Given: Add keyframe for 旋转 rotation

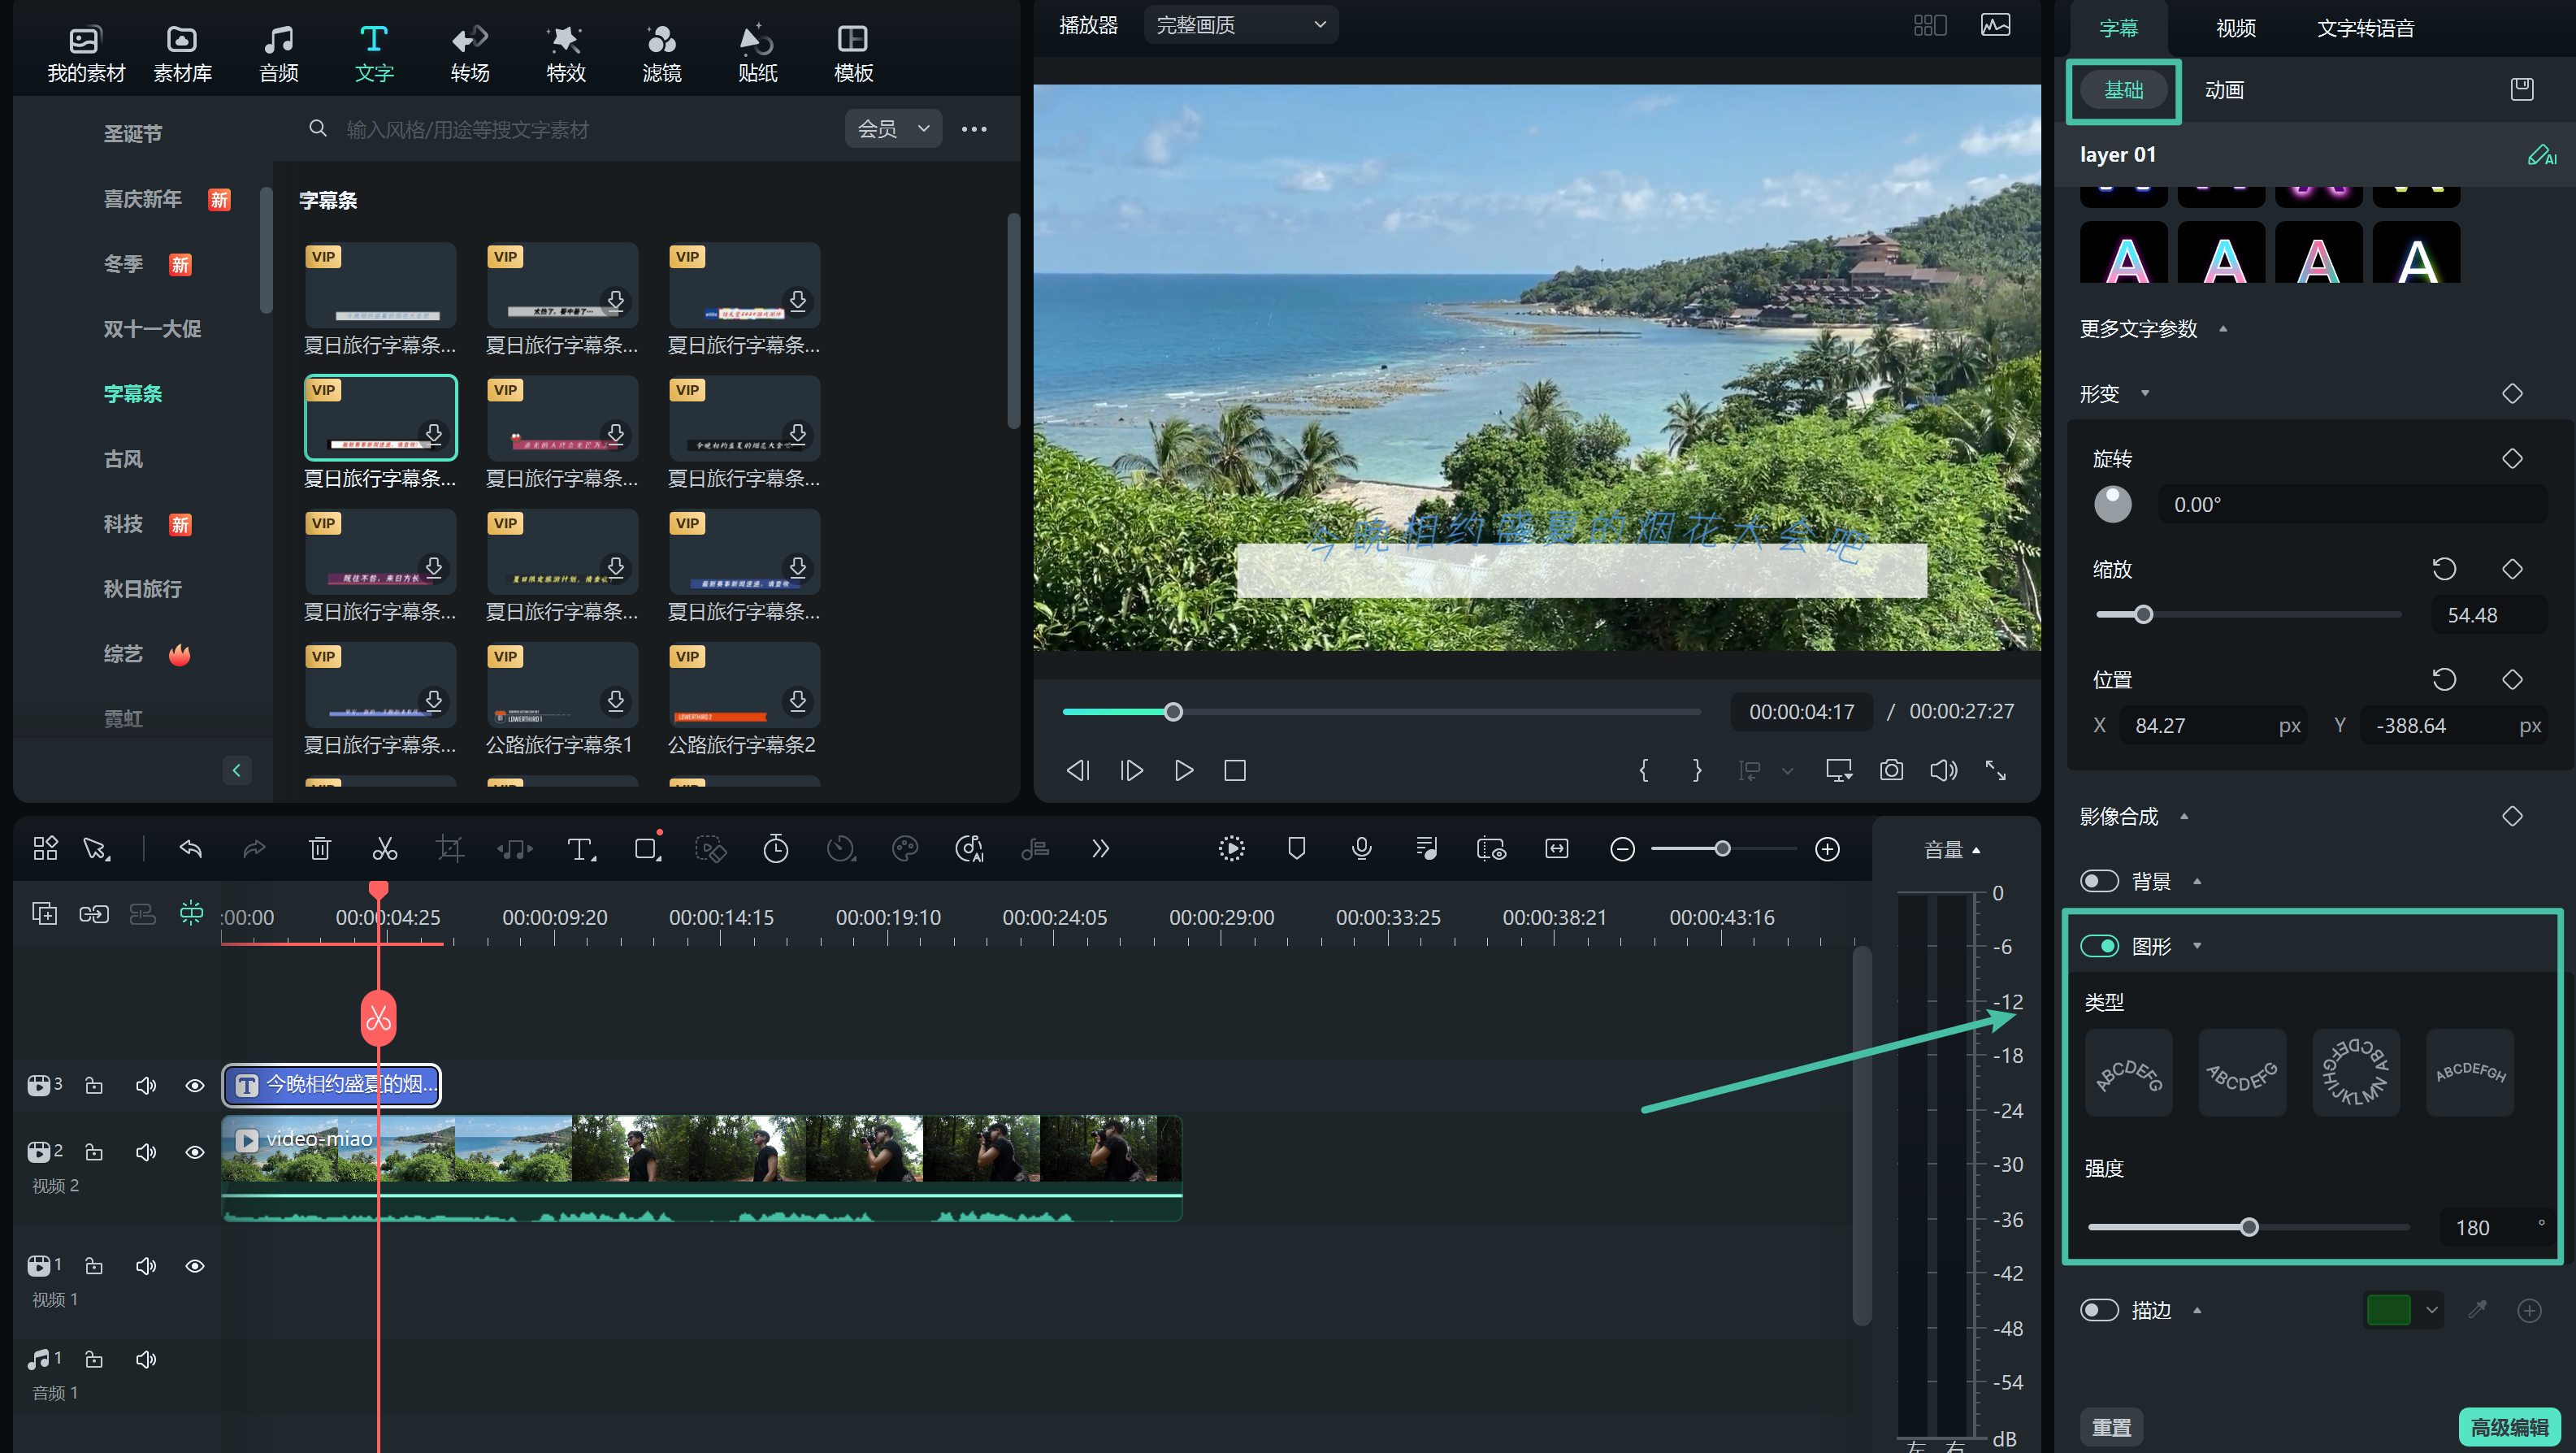Looking at the screenshot, I should pos(2512,459).
